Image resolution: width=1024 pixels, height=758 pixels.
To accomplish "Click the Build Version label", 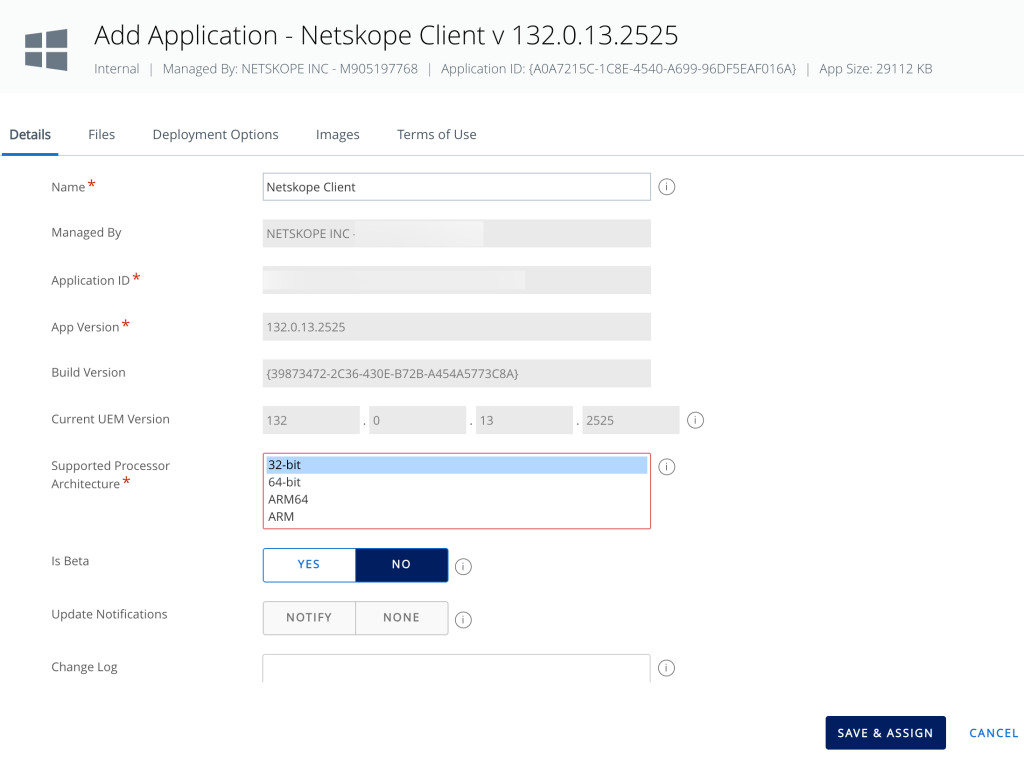I will [x=88, y=372].
